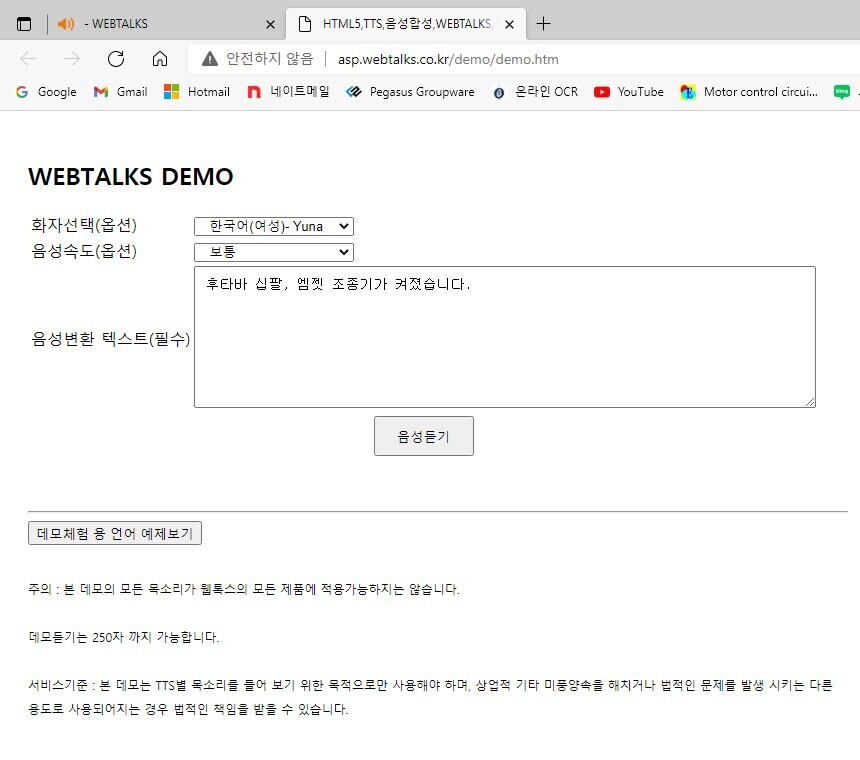Click the '안전하지 않음' security warning icon
Screen dimensions: 860x760
(x=210, y=59)
